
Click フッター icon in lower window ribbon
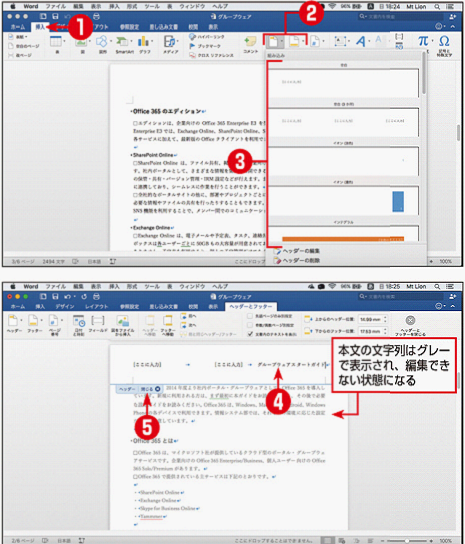(33, 321)
